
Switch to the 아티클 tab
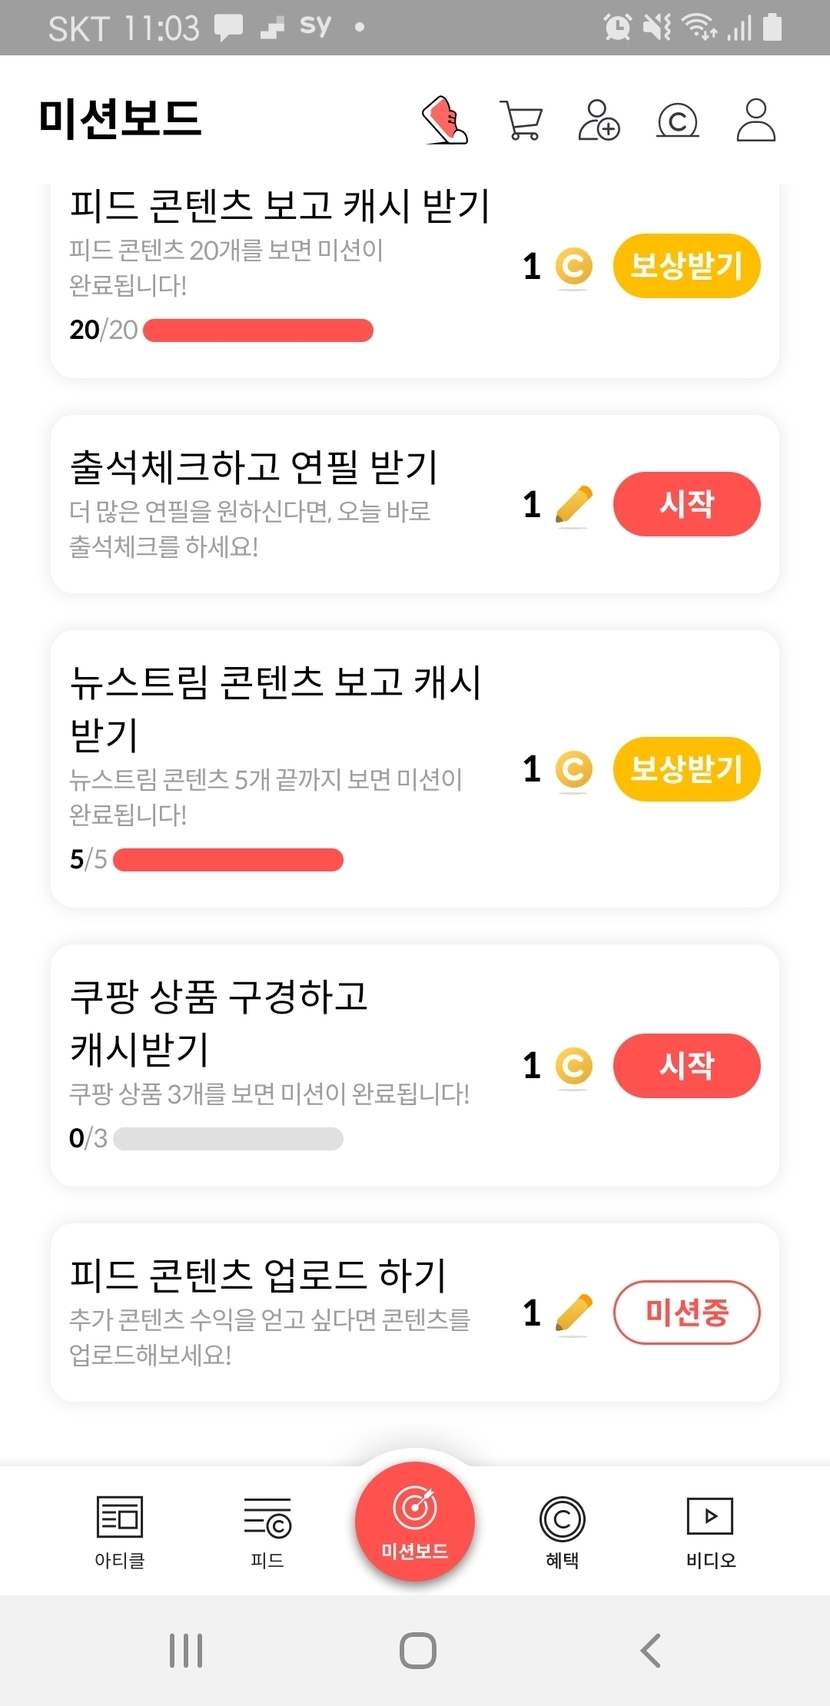pos(120,1530)
